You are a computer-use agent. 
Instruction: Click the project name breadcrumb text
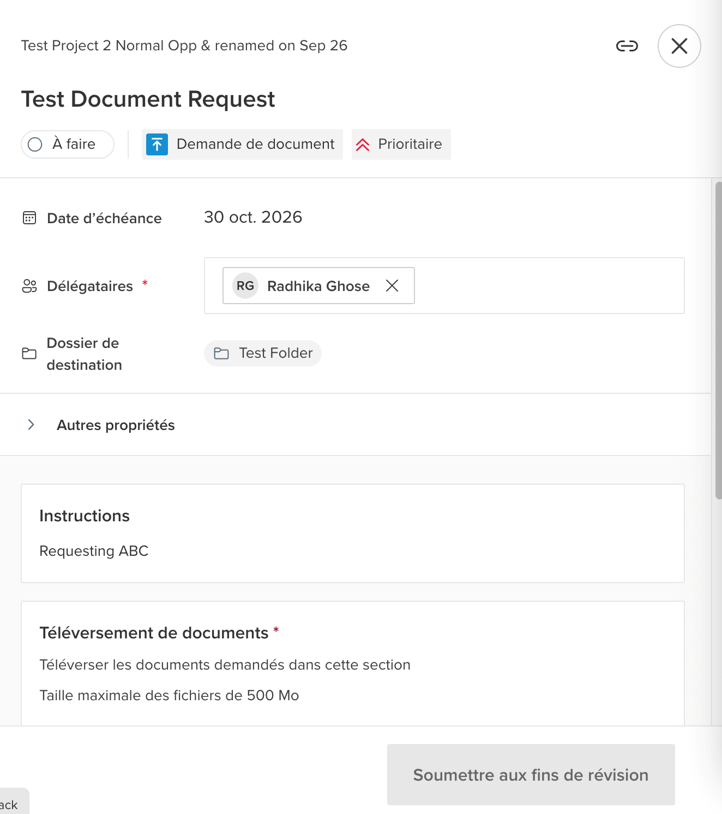[184, 46]
